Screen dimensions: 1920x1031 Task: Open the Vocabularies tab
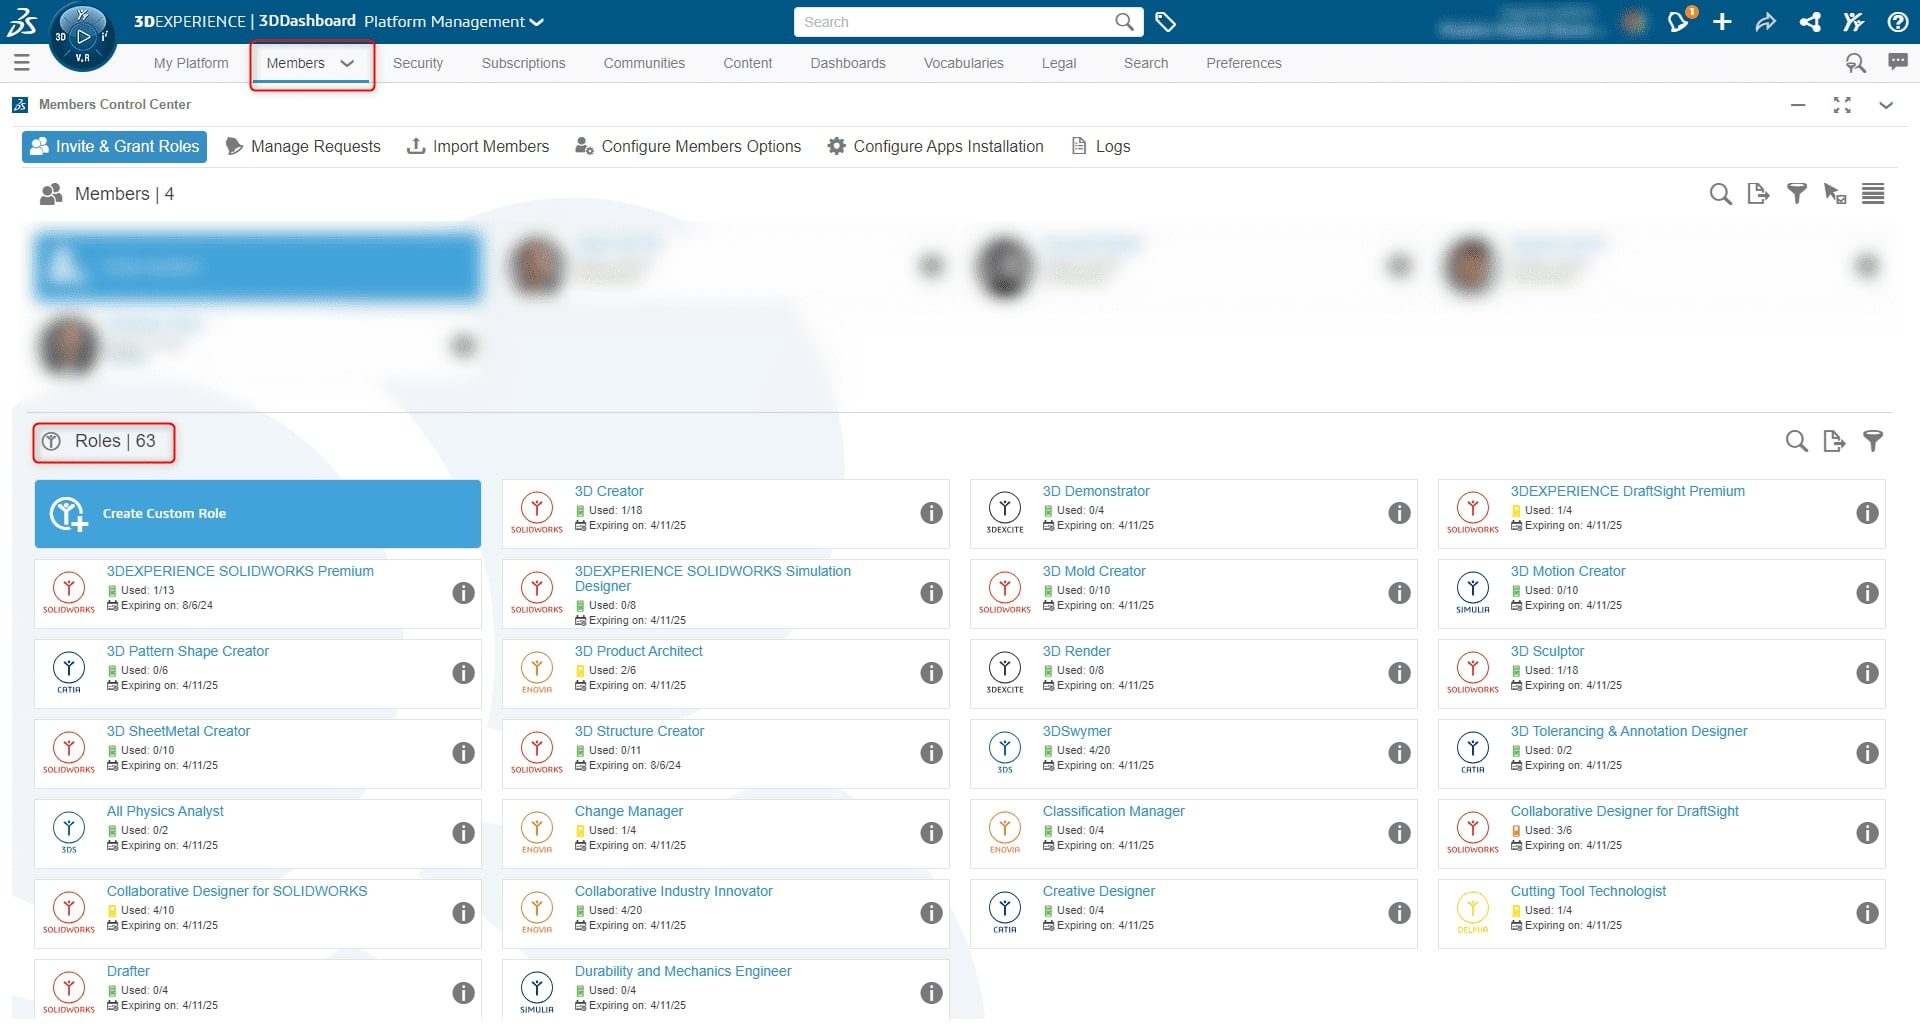point(963,63)
